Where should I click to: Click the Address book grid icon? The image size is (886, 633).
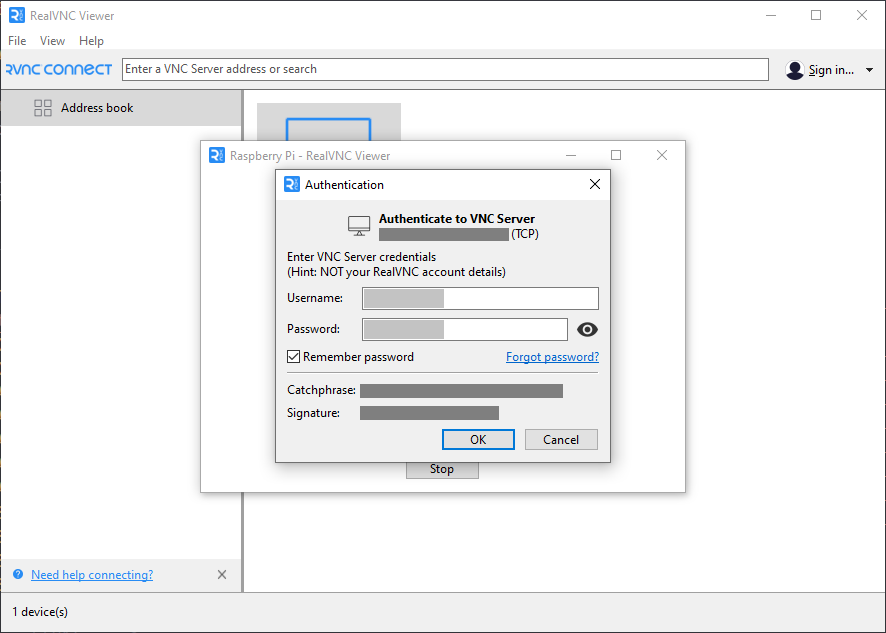(x=43, y=108)
